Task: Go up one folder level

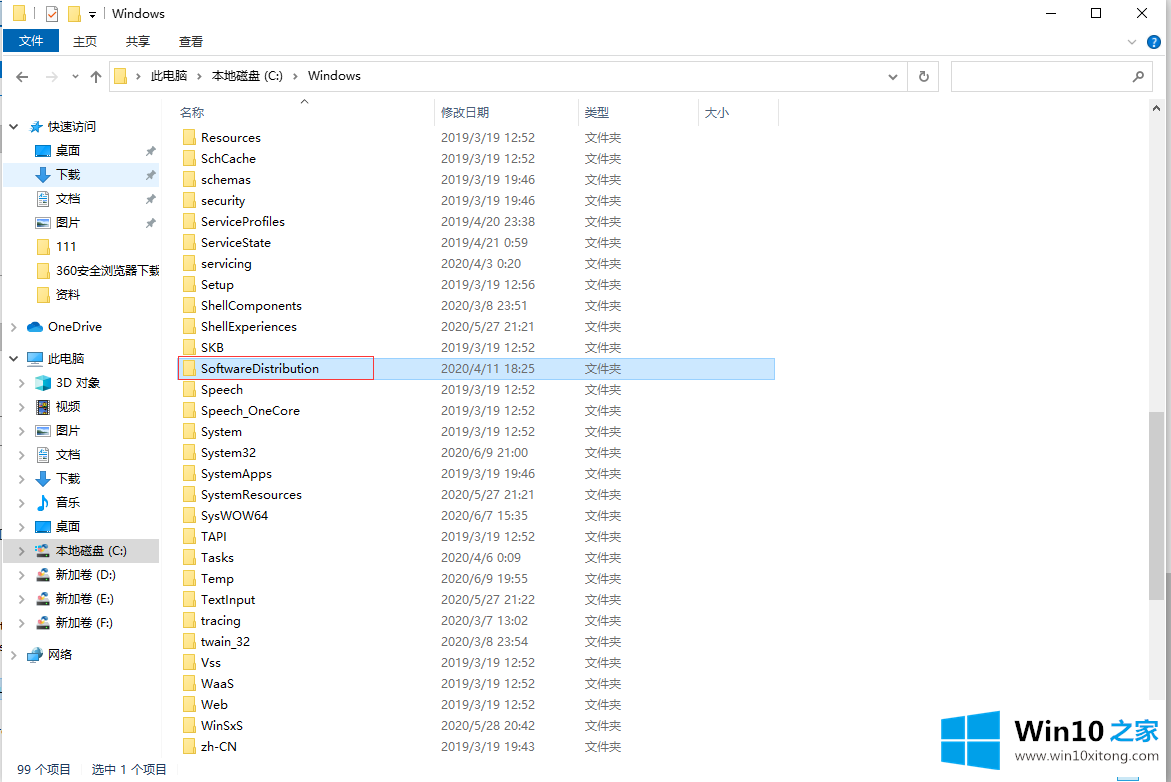Action: [96, 76]
